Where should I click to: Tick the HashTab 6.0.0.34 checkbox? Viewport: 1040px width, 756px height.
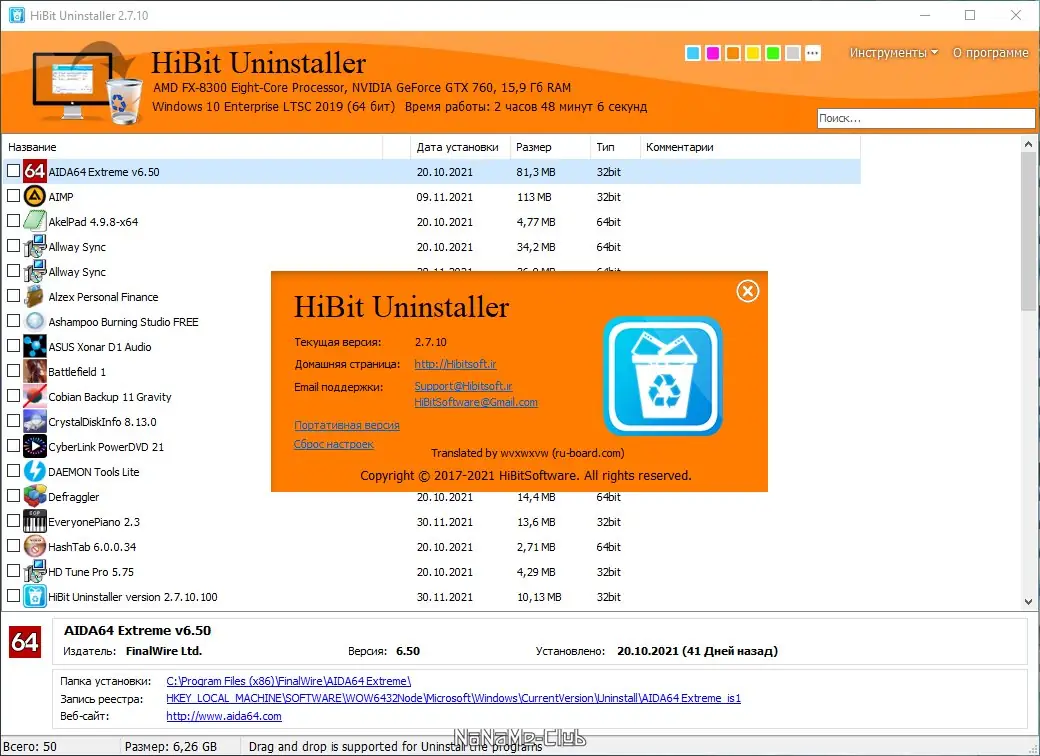point(13,546)
